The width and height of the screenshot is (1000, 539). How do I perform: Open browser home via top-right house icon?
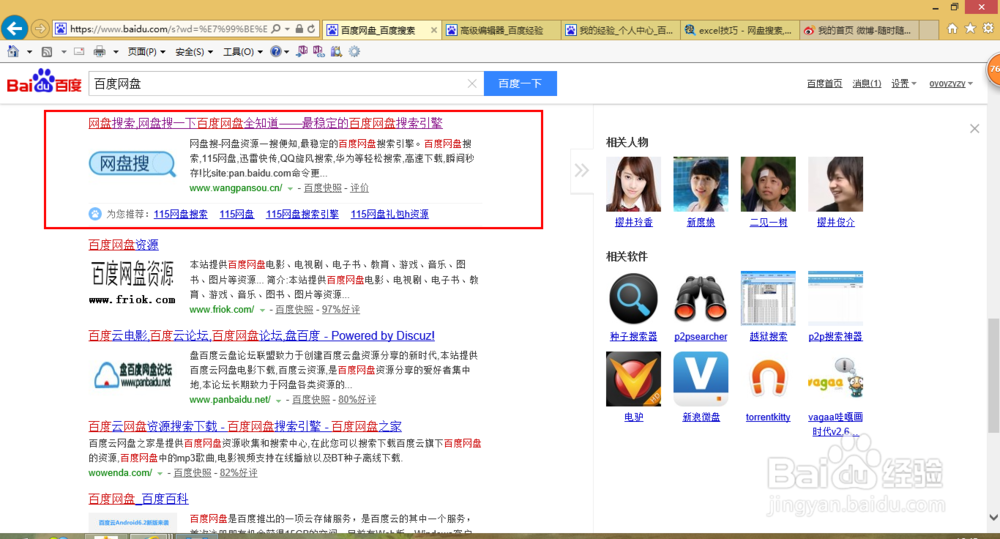point(952,29)
